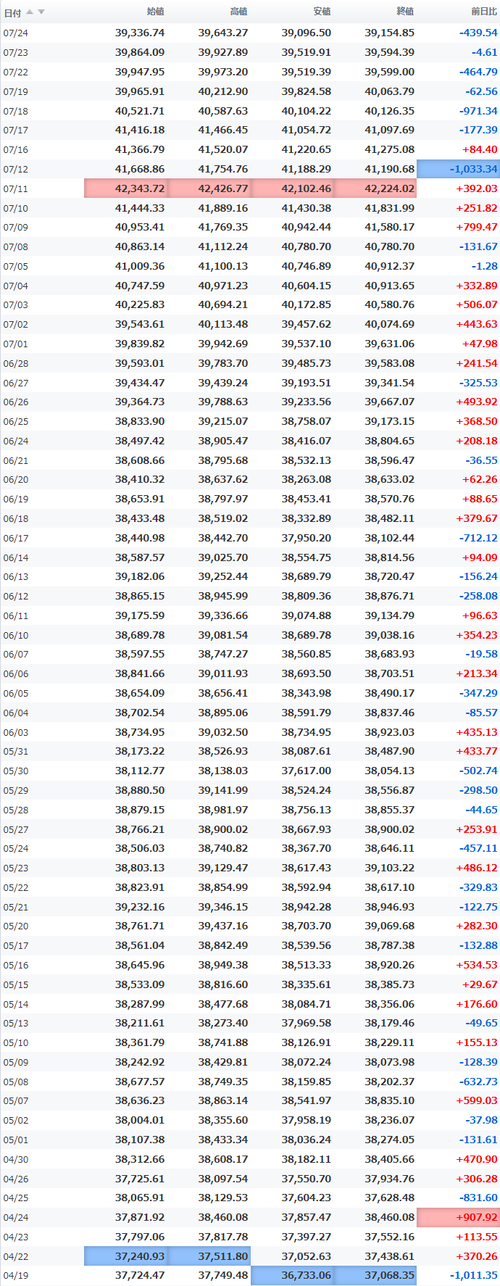The width and height of the screenshot is (500, 1286).
Task: Select closing value 40,063.79
Action: coord(389,91)
